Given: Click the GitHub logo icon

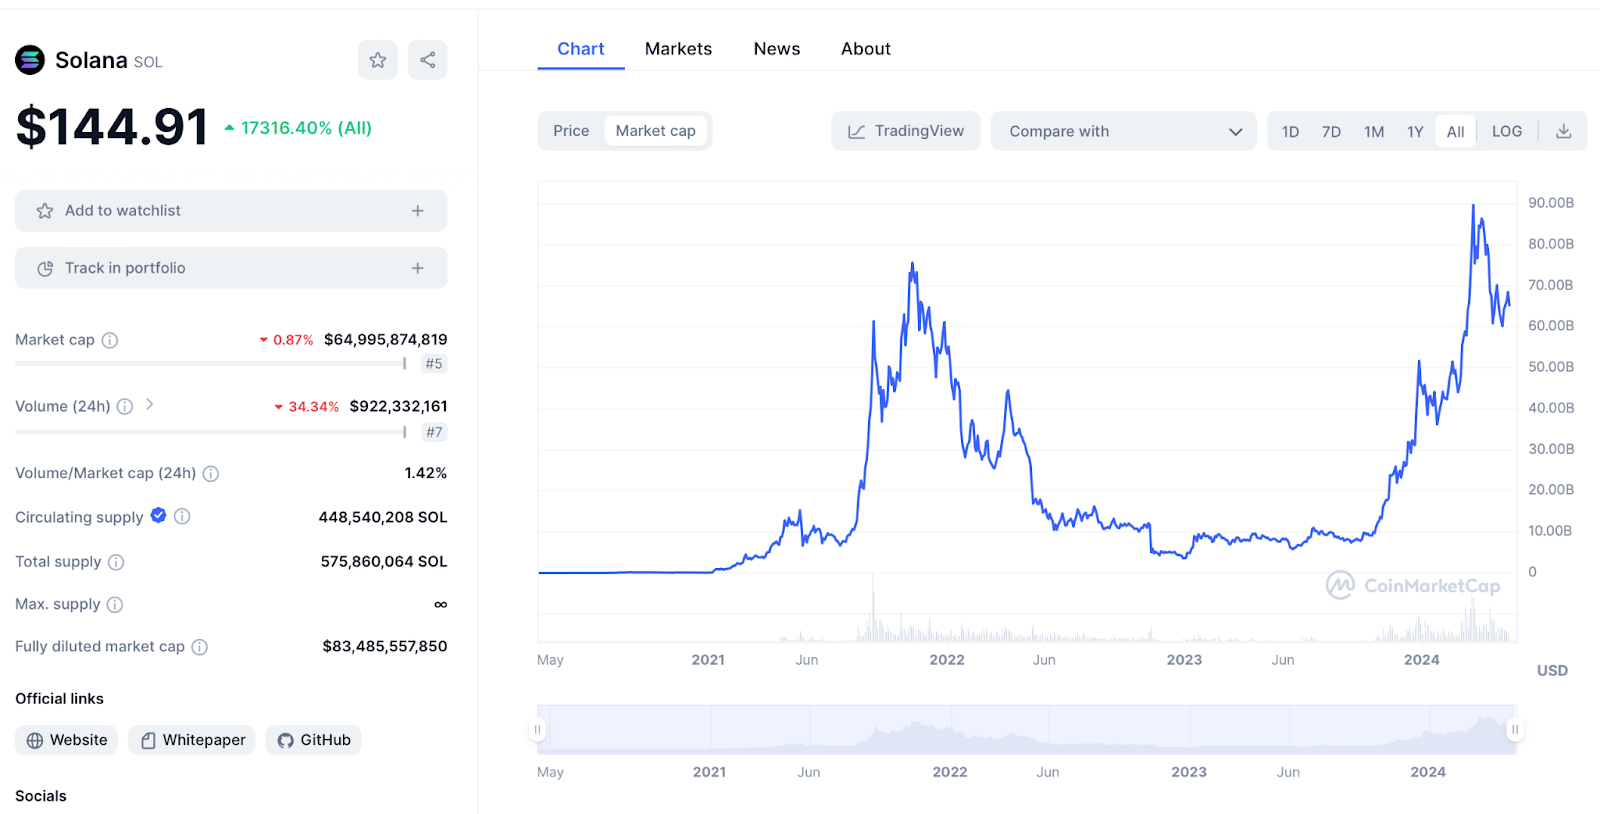Looking at the screenshot, I should point(285,740).
